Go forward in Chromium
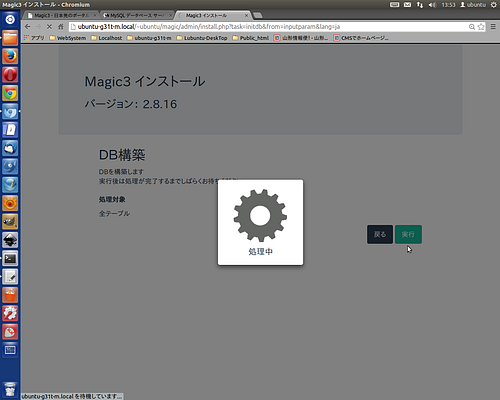This screenshot has height=400, width=500. [38, 27]
